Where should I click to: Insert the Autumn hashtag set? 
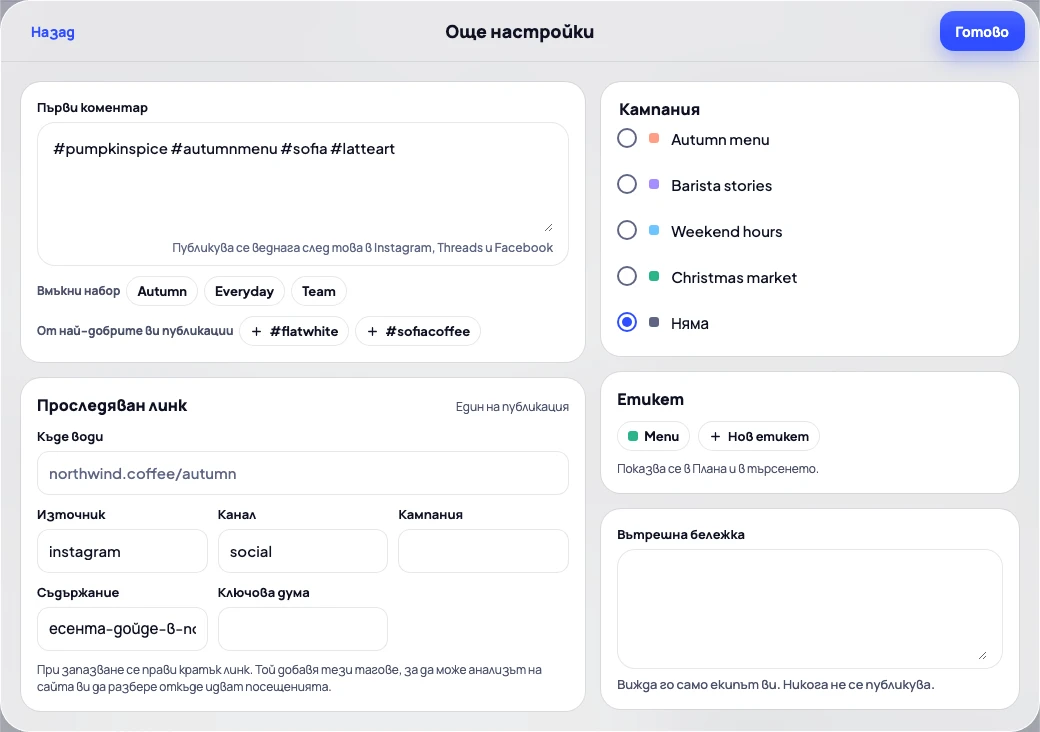coord(162,291)
